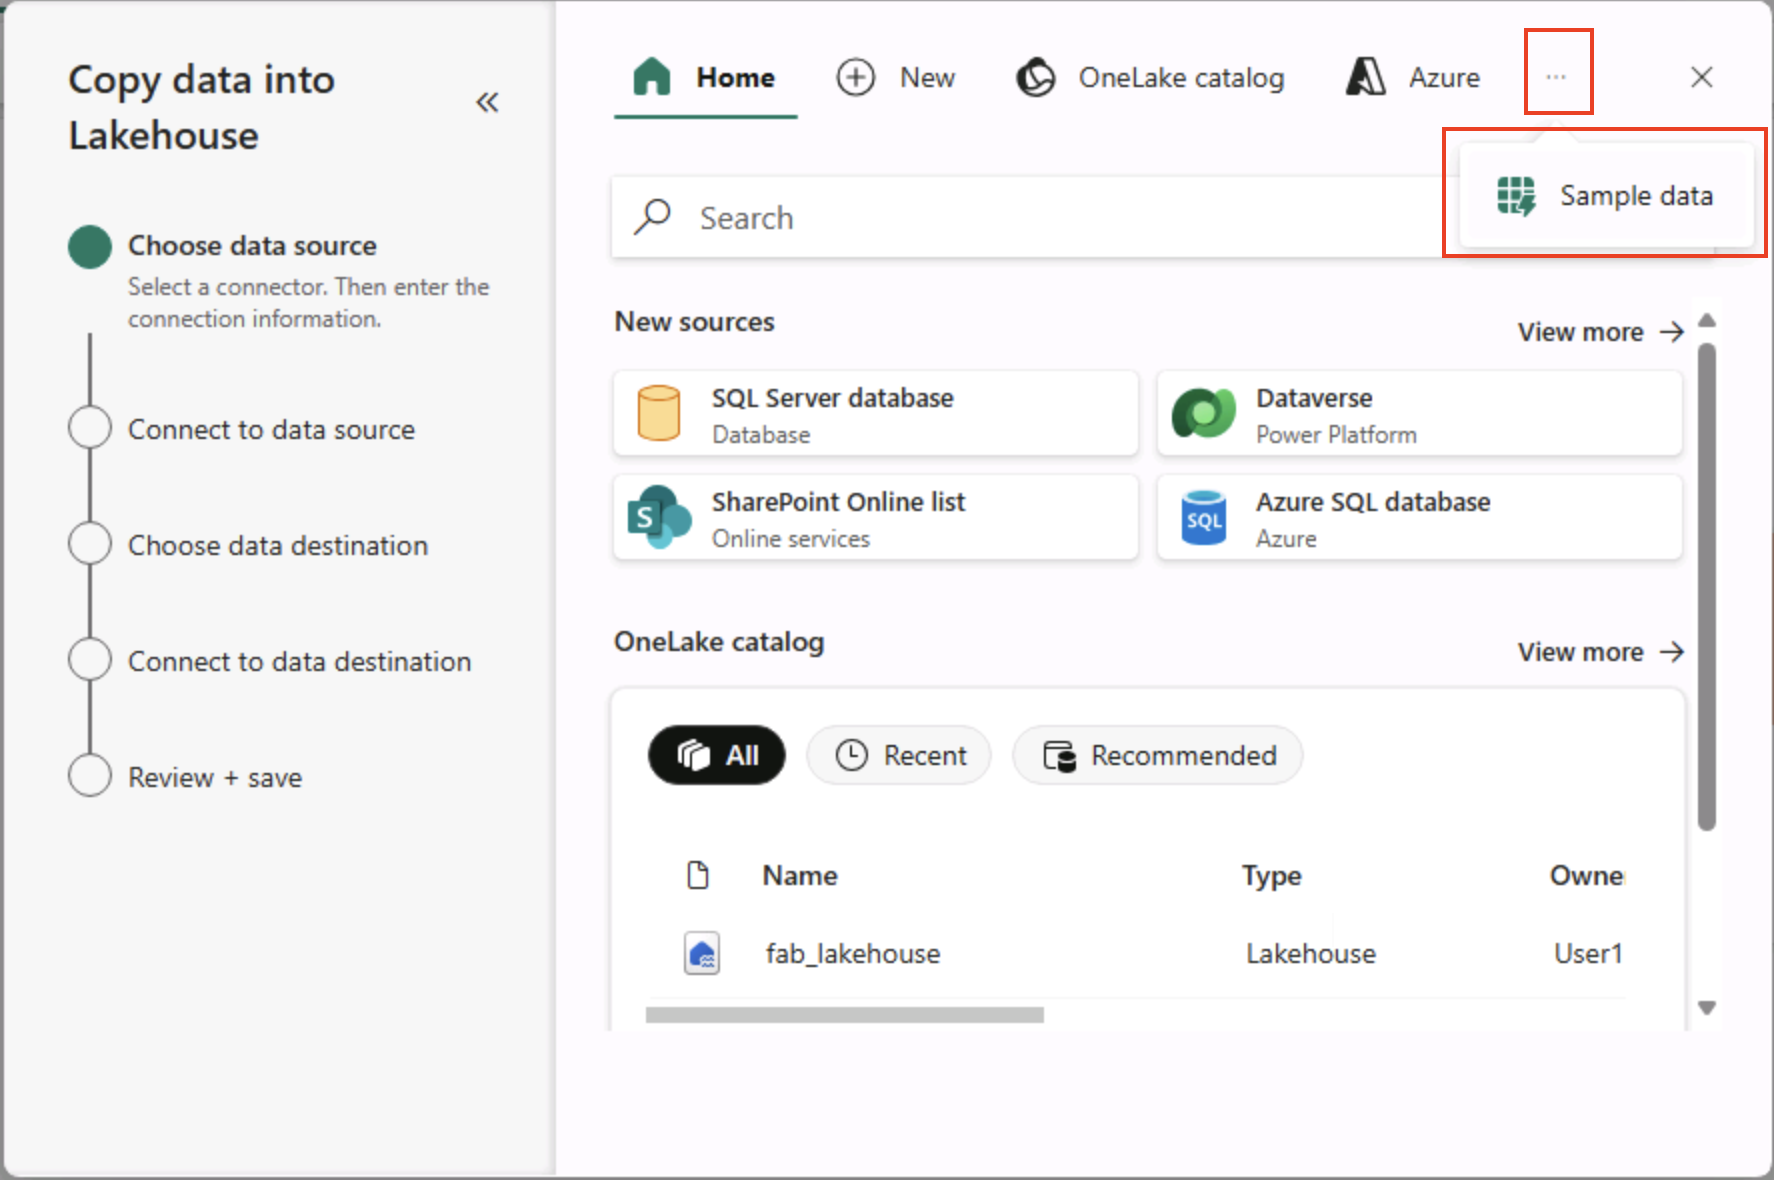Image resolution: width=1774 pixels, height=1180 pixels.
Task: Enable the Recommended filter
Action: point(1156,755)
